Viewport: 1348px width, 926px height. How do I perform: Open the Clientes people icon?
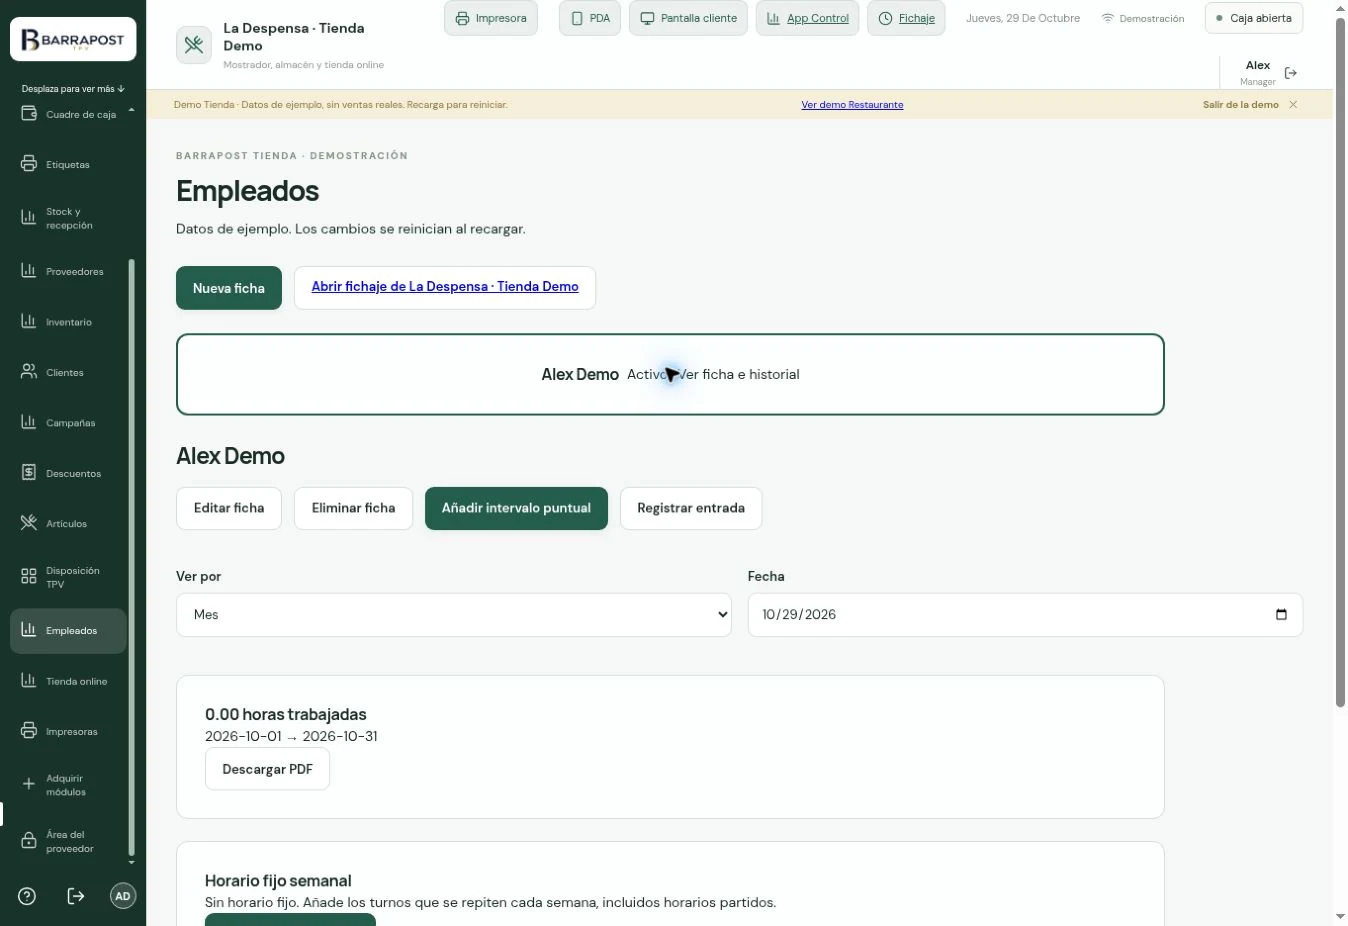point(29,372)
